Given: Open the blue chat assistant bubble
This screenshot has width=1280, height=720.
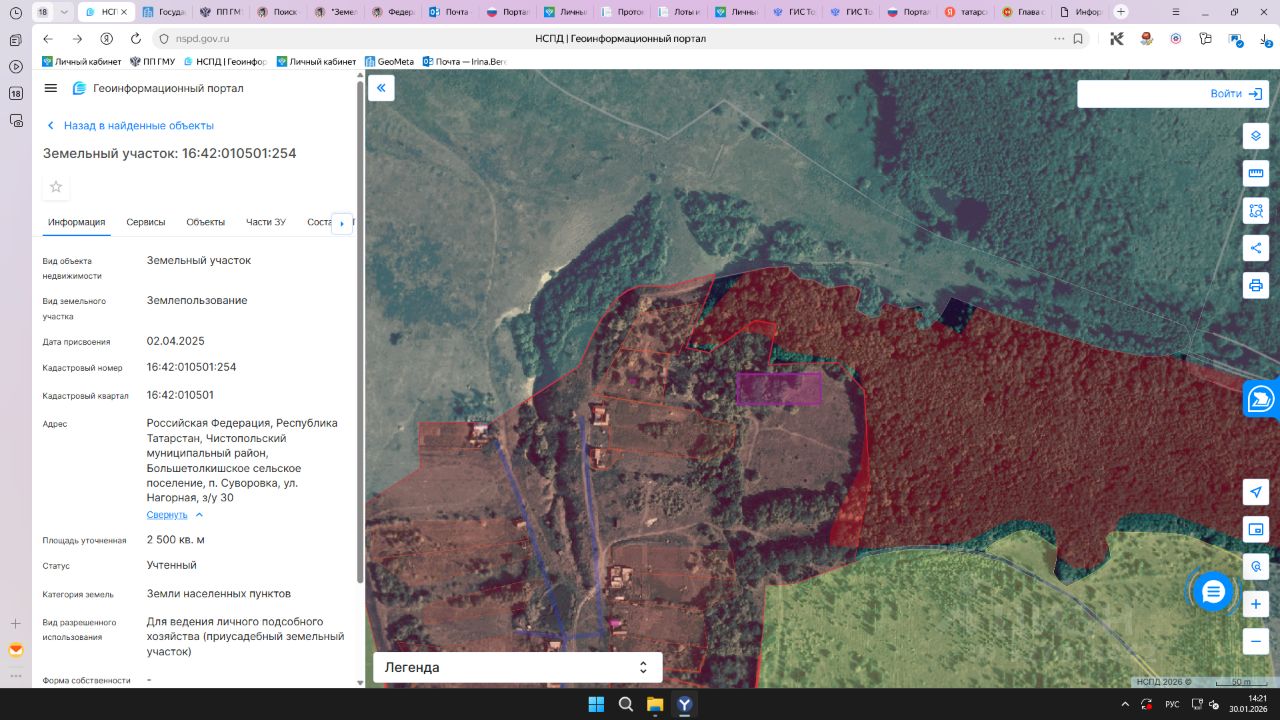Looking at the screenshot, I should coord(1213,592).
